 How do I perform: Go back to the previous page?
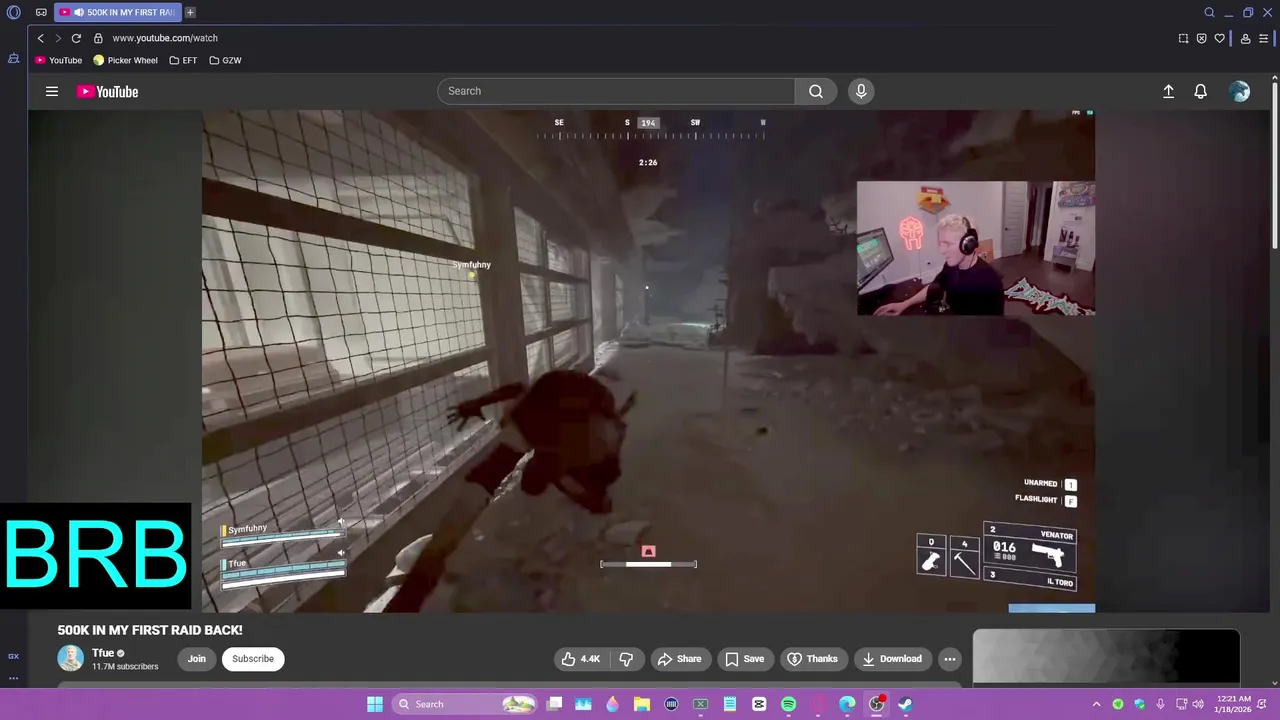point(40,38)
